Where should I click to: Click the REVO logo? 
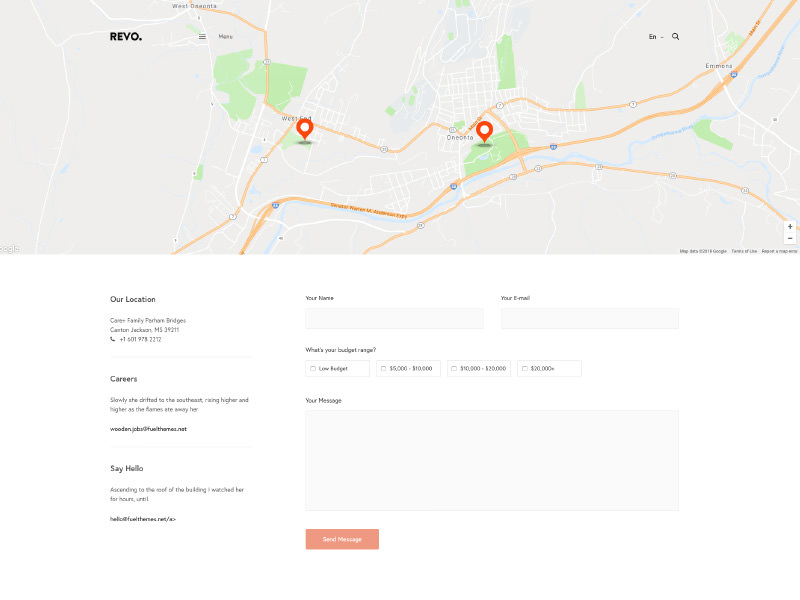(126, 37)
